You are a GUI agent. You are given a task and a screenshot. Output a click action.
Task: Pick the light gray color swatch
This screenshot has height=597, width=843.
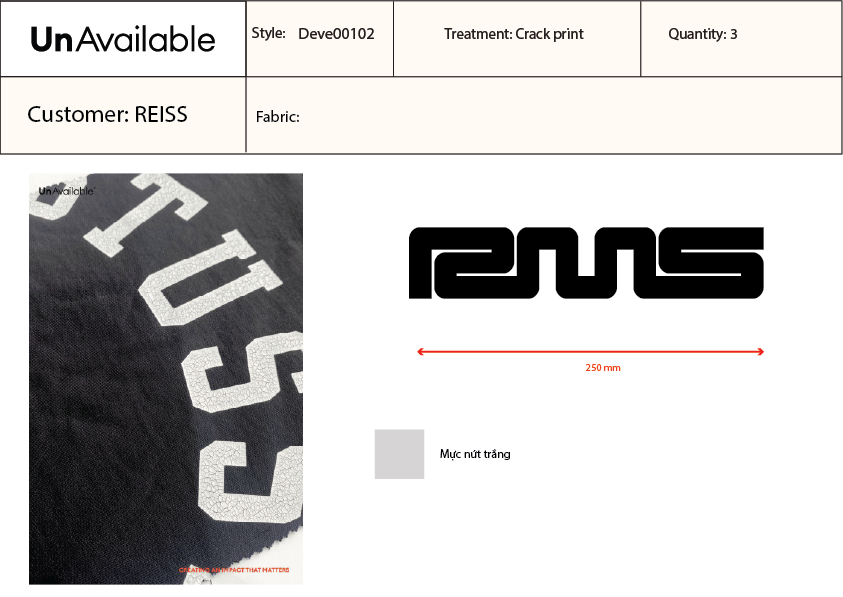tap(399, 454)
